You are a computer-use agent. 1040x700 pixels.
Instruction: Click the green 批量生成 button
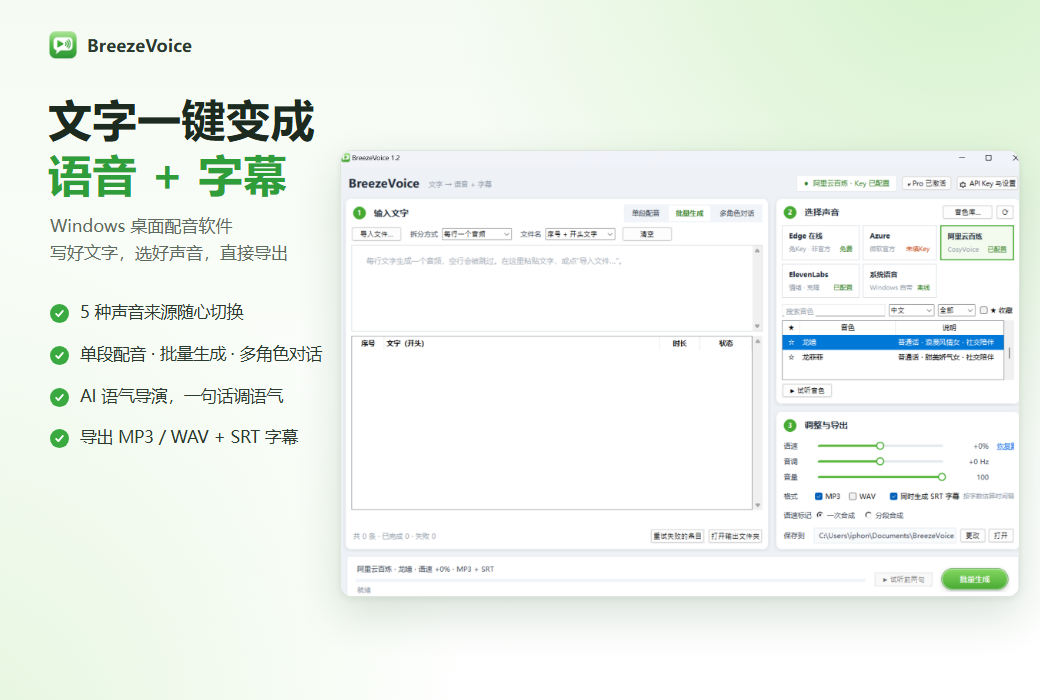tap(974, 579)
